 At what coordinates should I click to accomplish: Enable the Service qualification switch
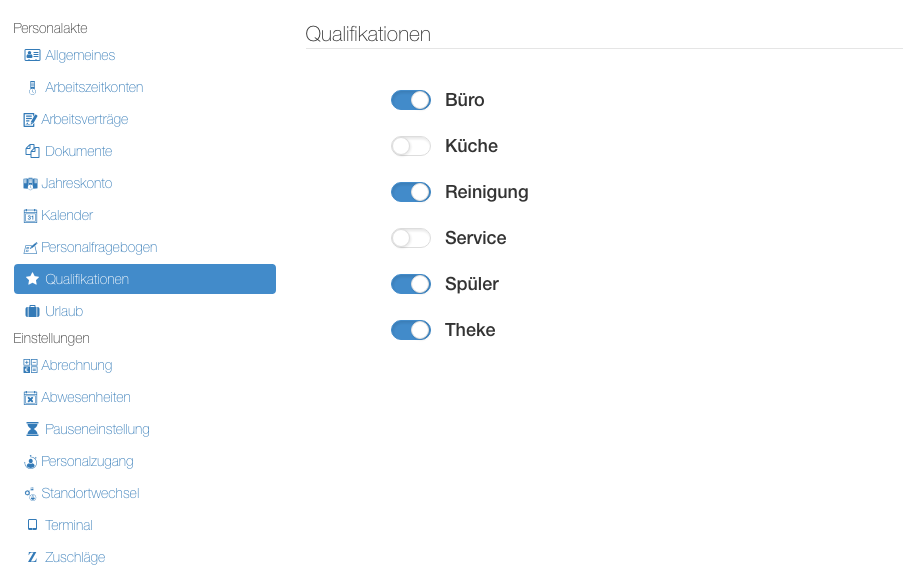click(x=411, y=238)
